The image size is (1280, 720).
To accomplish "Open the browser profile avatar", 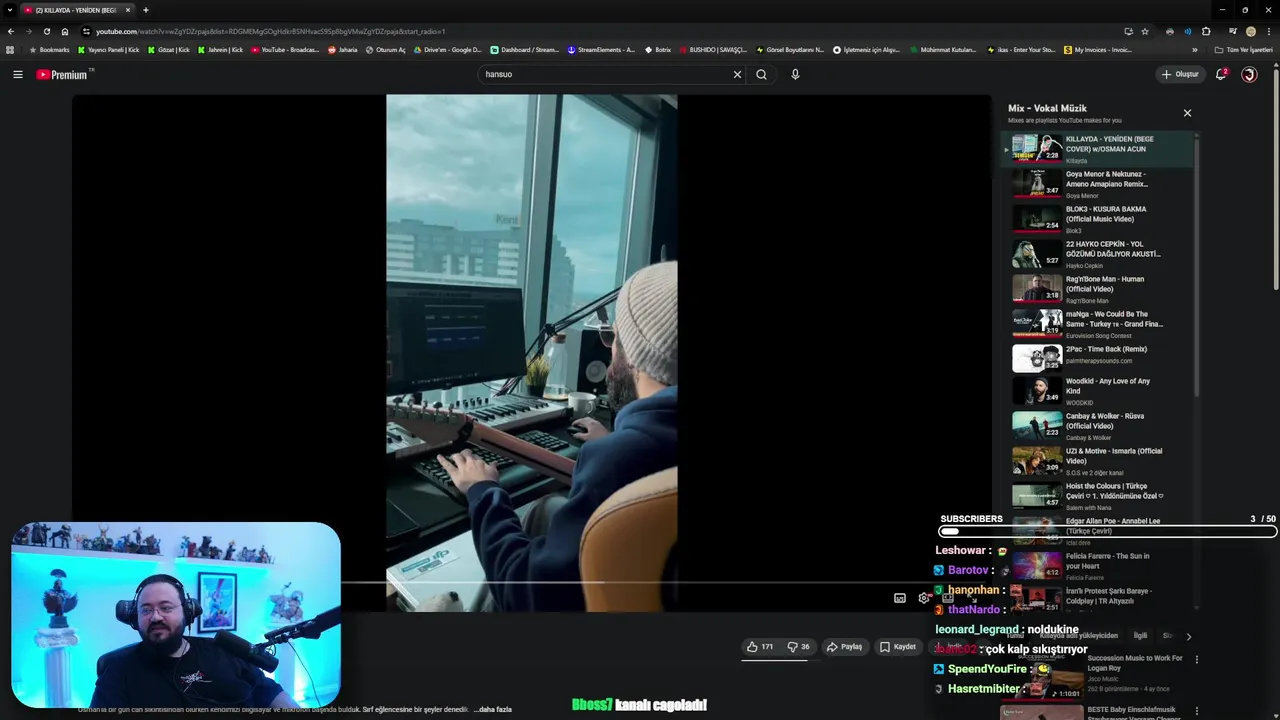I will pyautogui.click(x=1250, y=31).
